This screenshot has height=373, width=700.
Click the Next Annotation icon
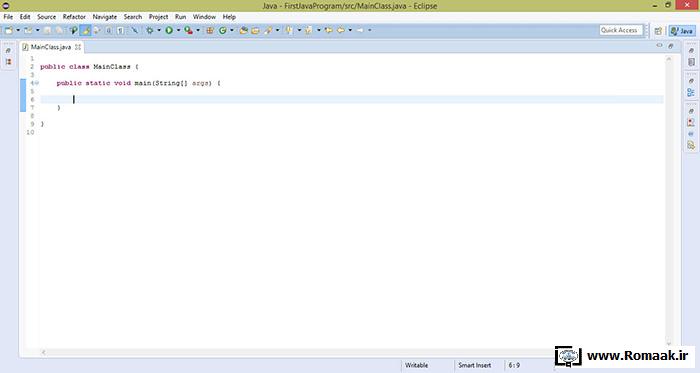pos(289,30)
